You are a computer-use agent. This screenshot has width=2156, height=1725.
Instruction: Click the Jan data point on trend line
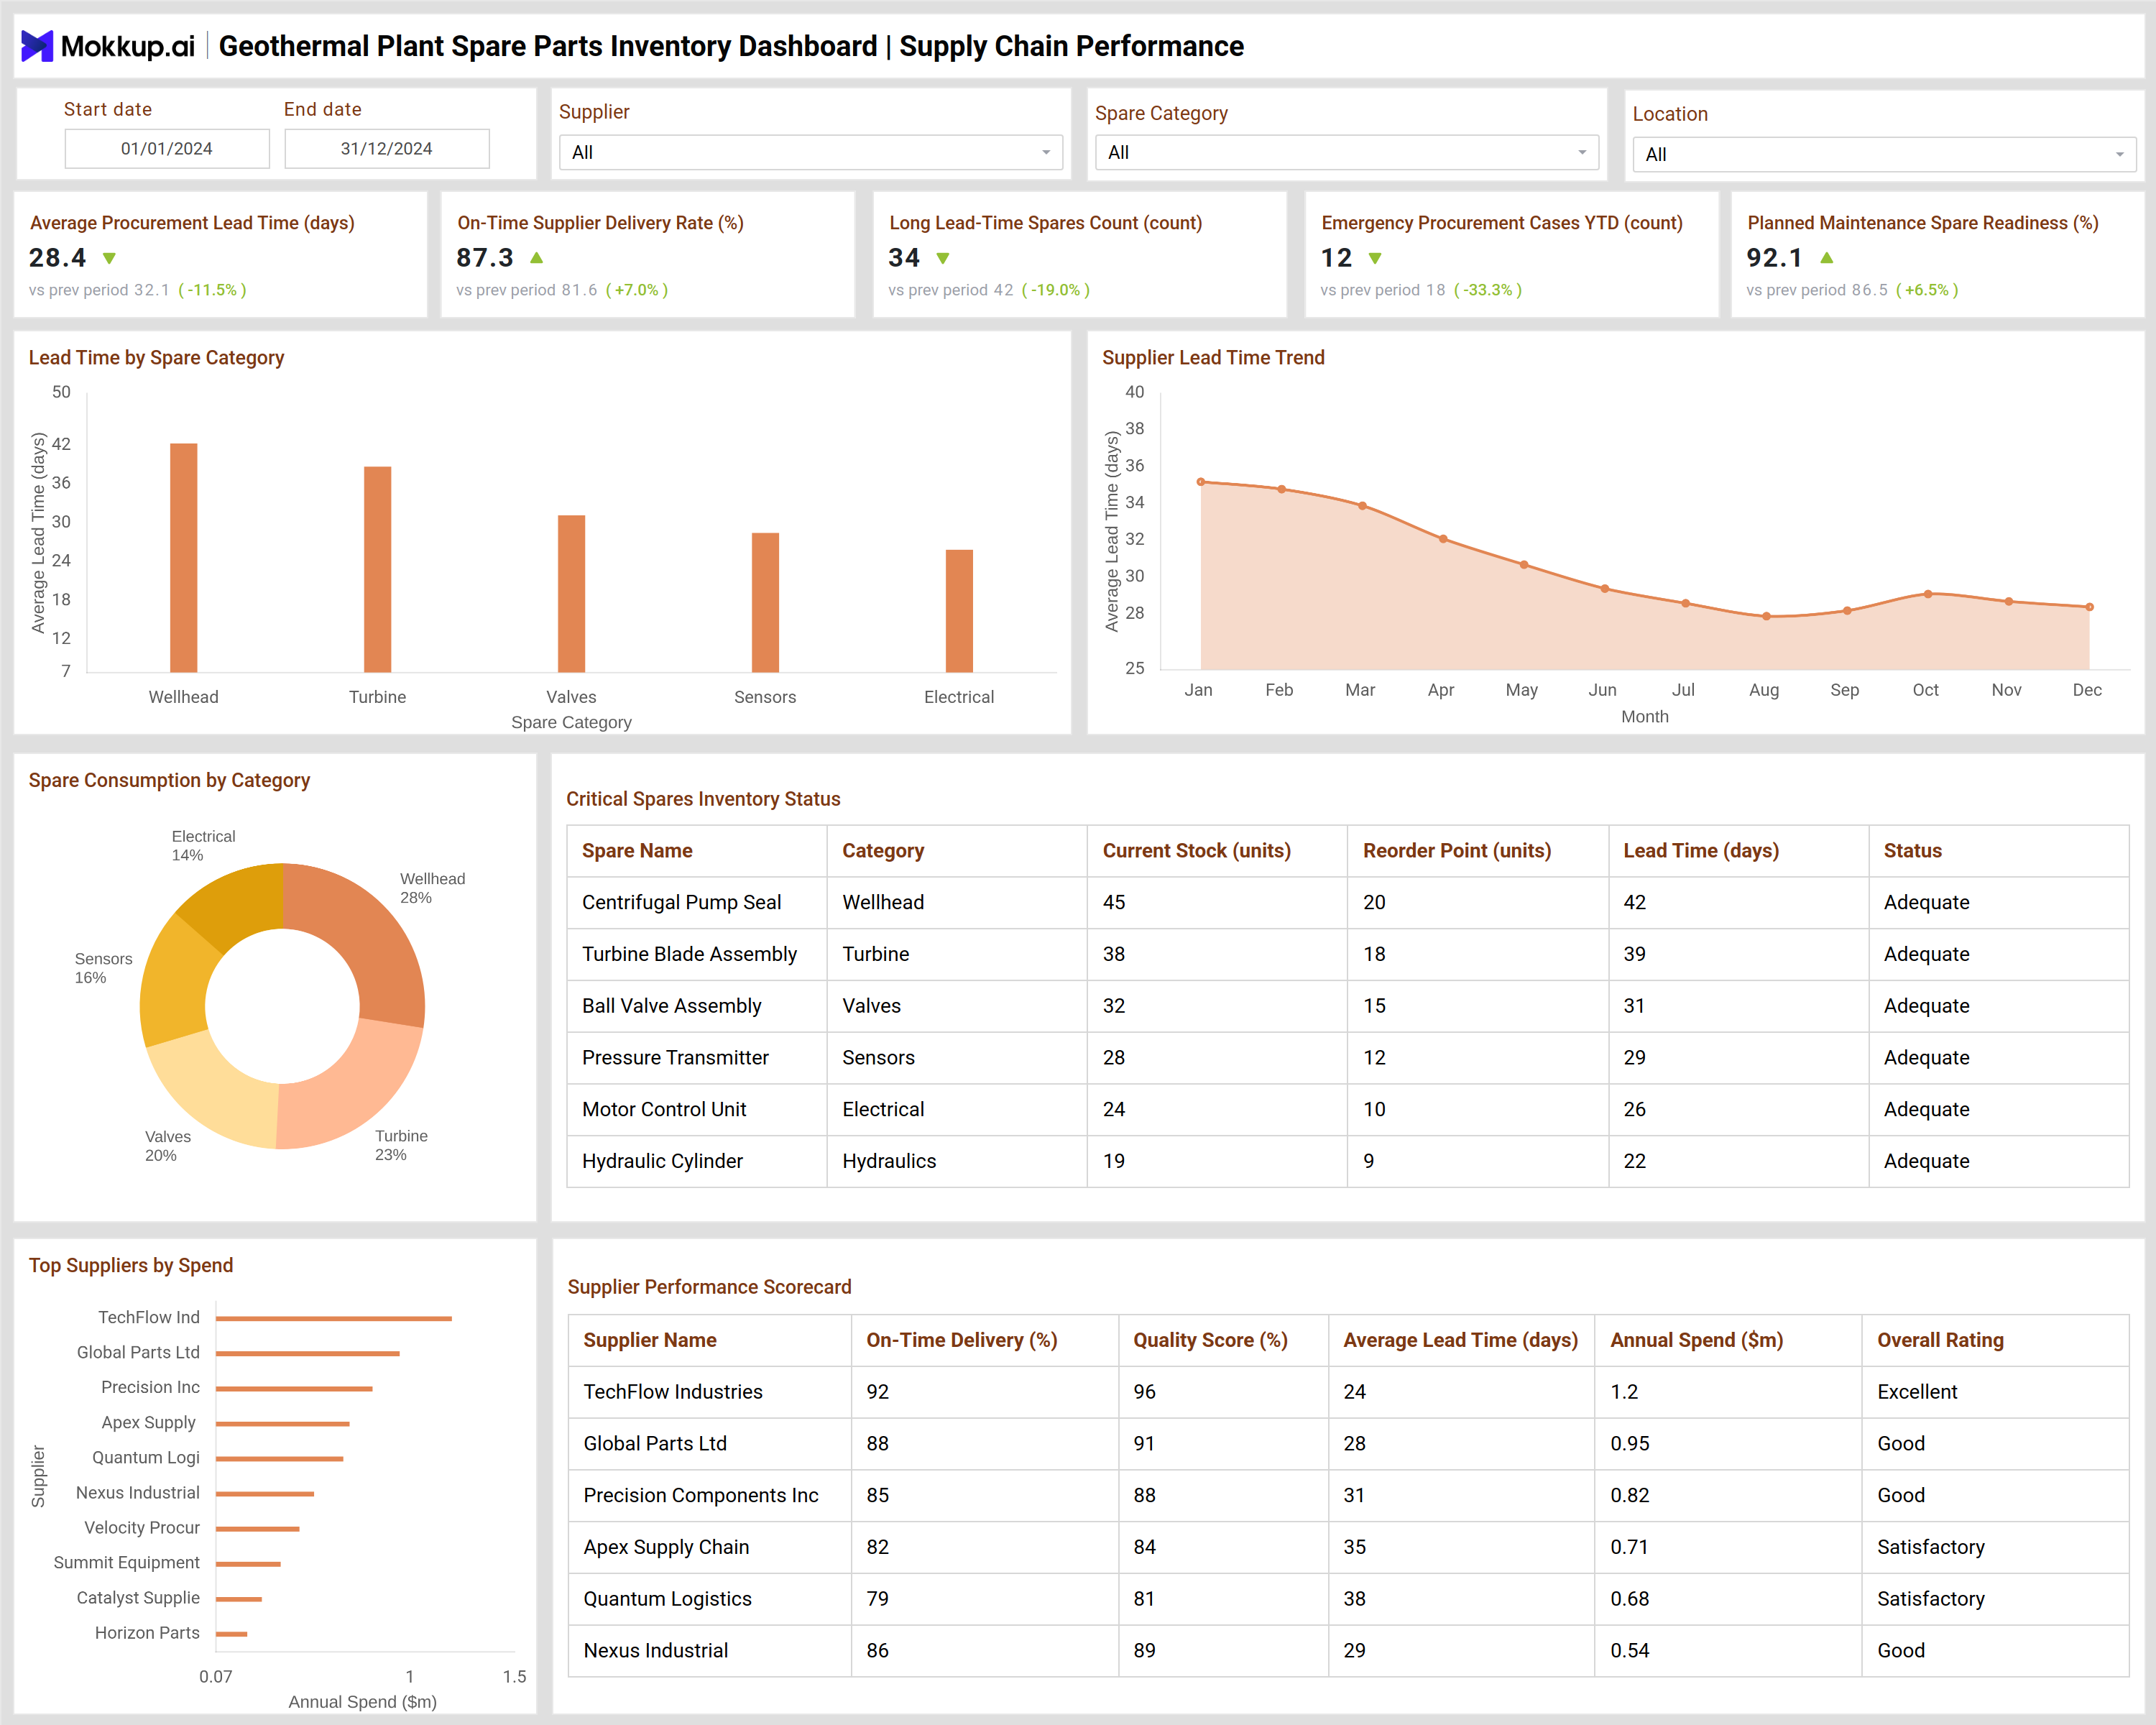pos(1201,482)
